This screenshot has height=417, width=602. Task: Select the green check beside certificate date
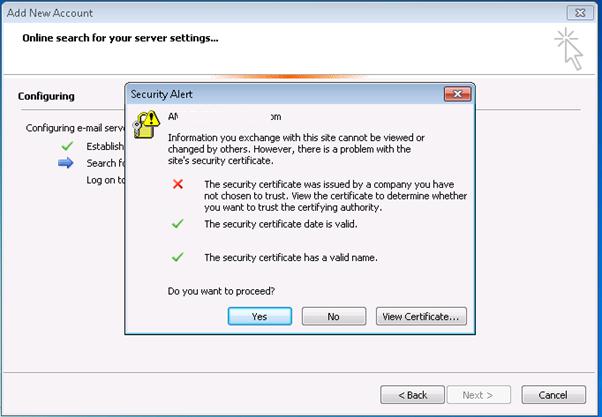tap(178, 224)
